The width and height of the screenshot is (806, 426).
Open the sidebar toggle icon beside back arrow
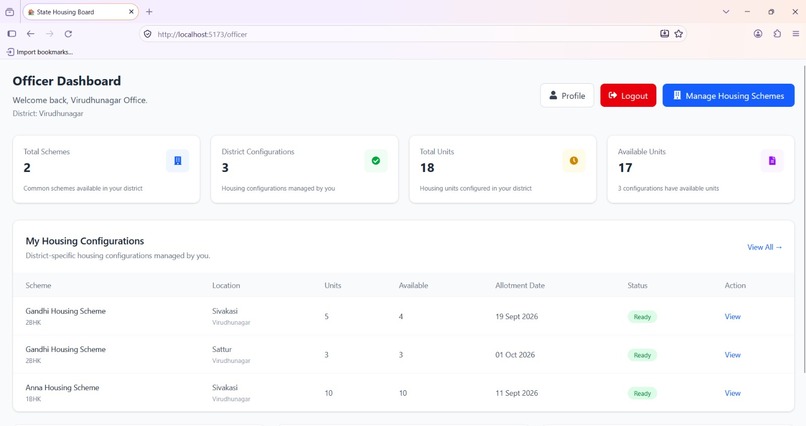tap(12, 34)
